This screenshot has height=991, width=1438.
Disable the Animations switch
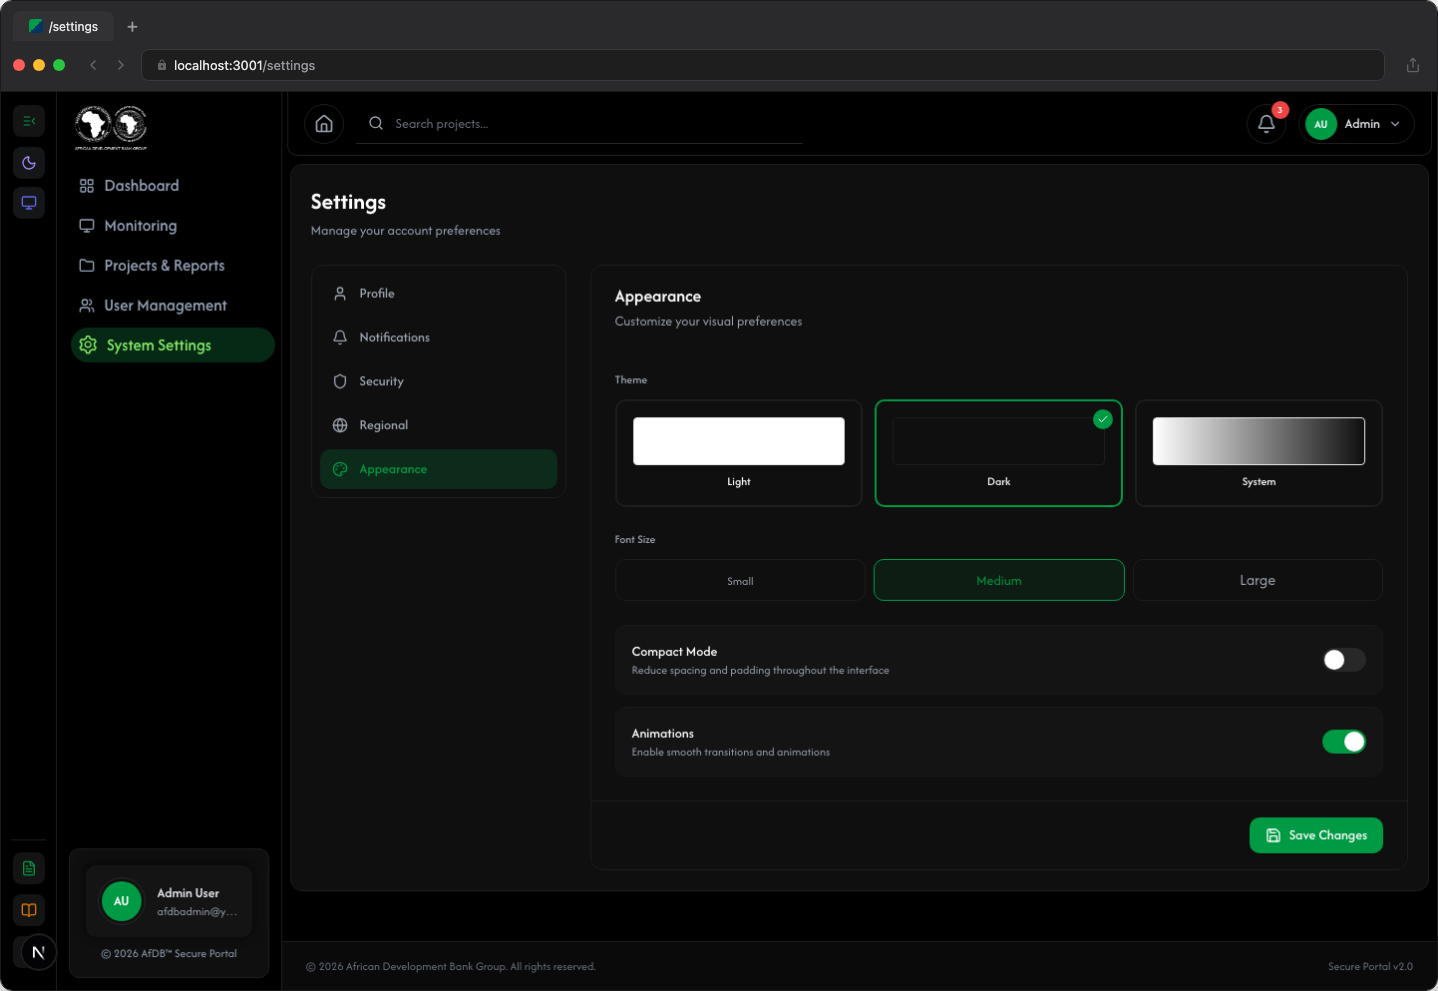(1344, 742)
